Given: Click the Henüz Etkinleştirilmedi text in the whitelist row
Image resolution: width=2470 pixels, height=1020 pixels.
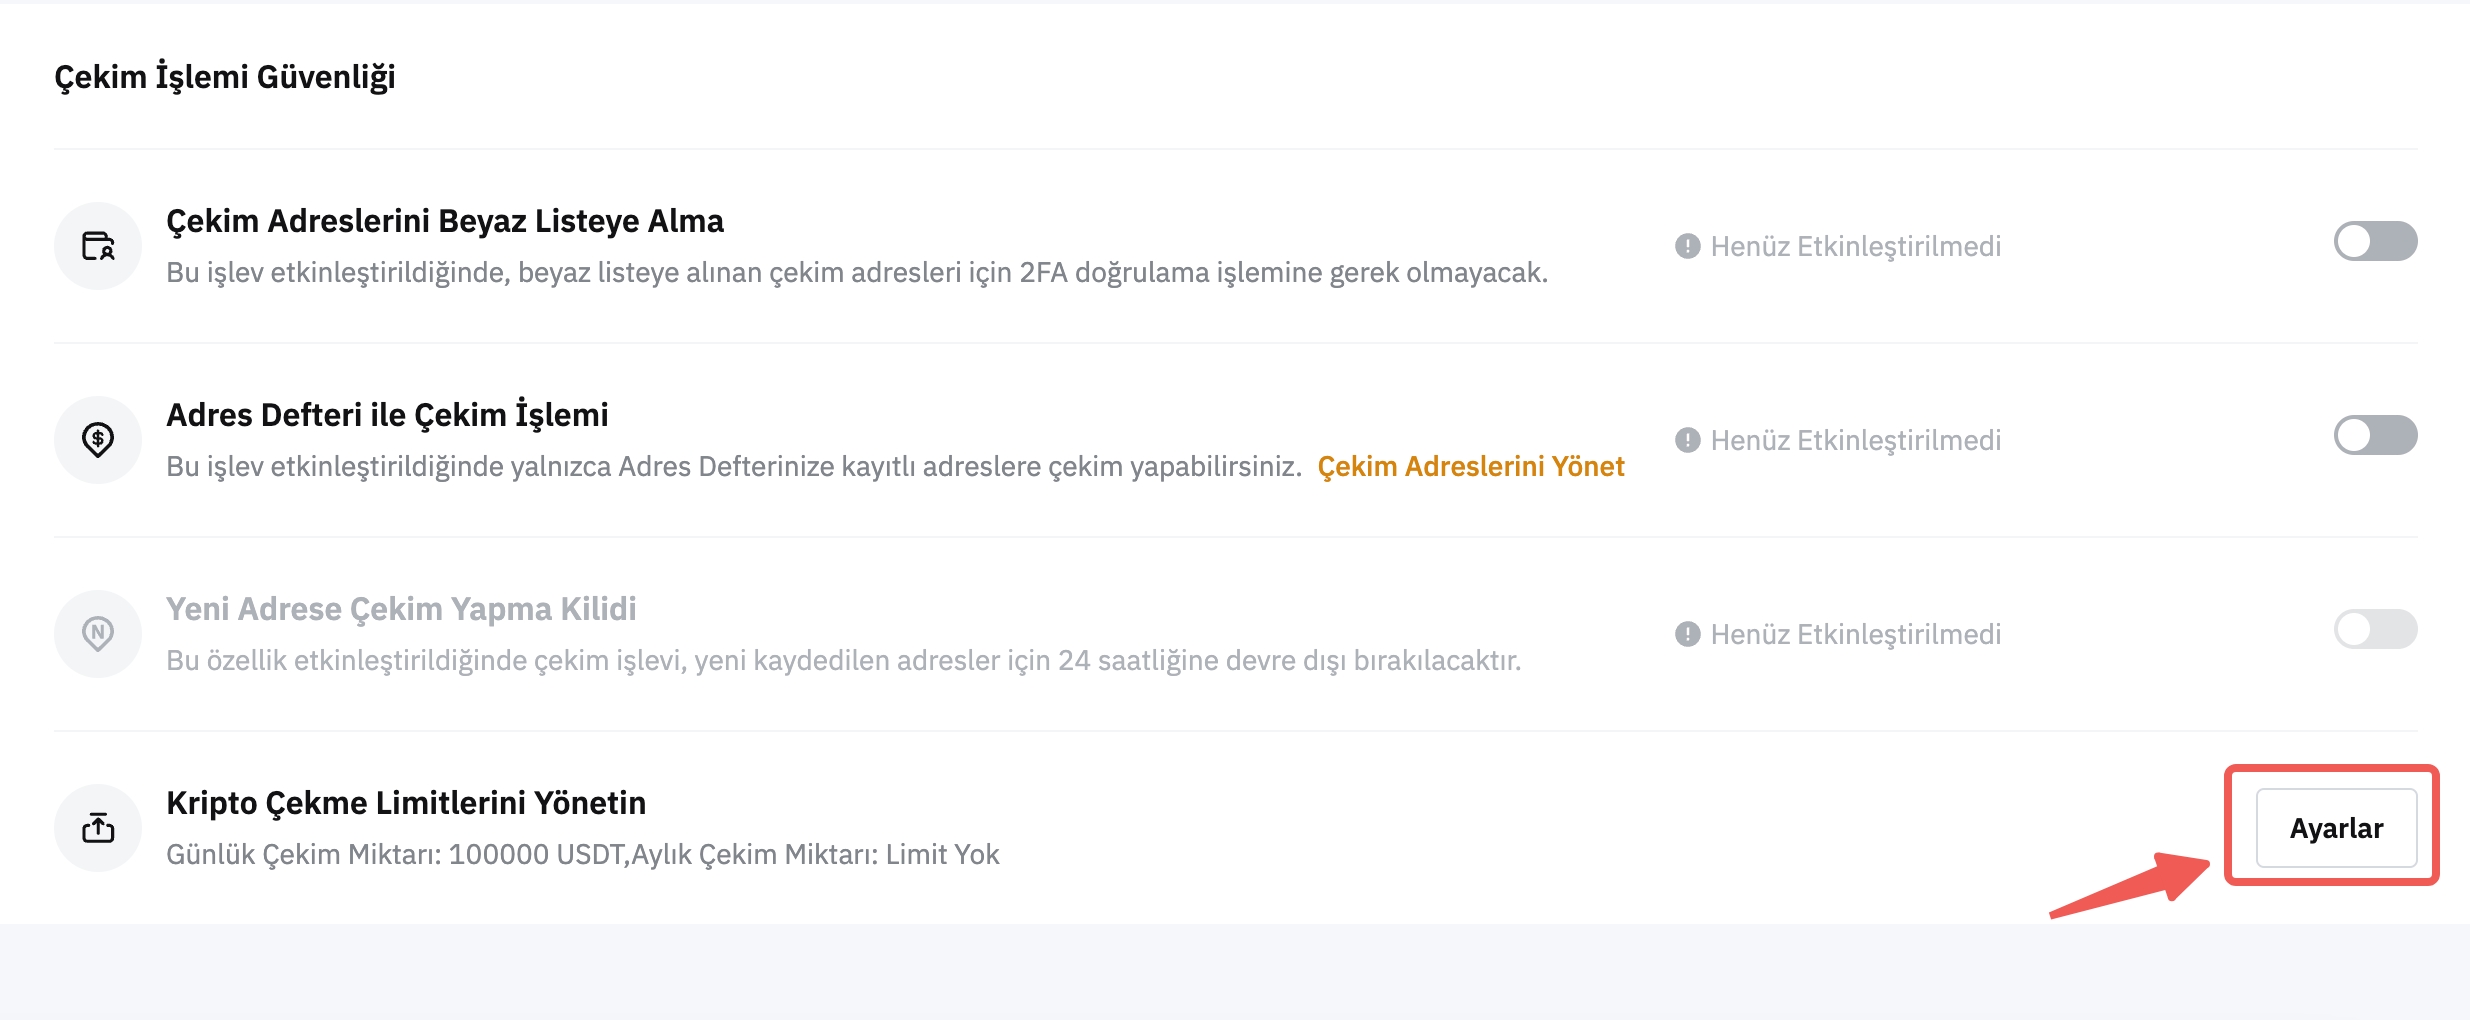Looking at the screenshot, I should [x=1855, y=246].
